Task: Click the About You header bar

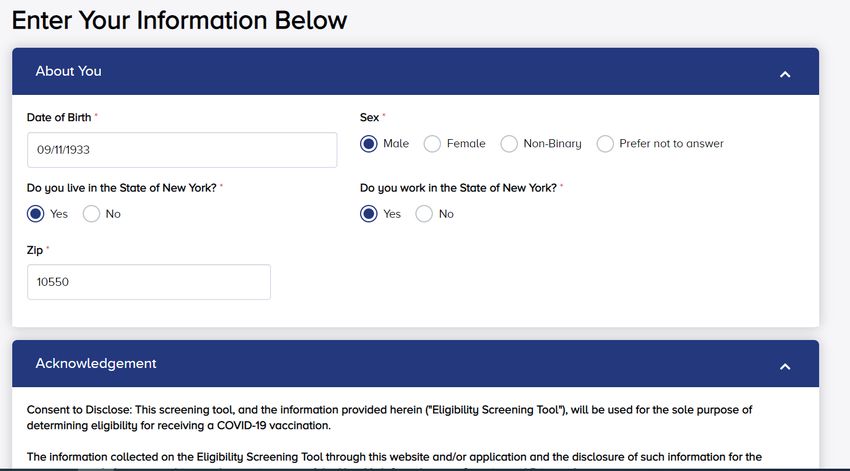Action: [415, 72]
